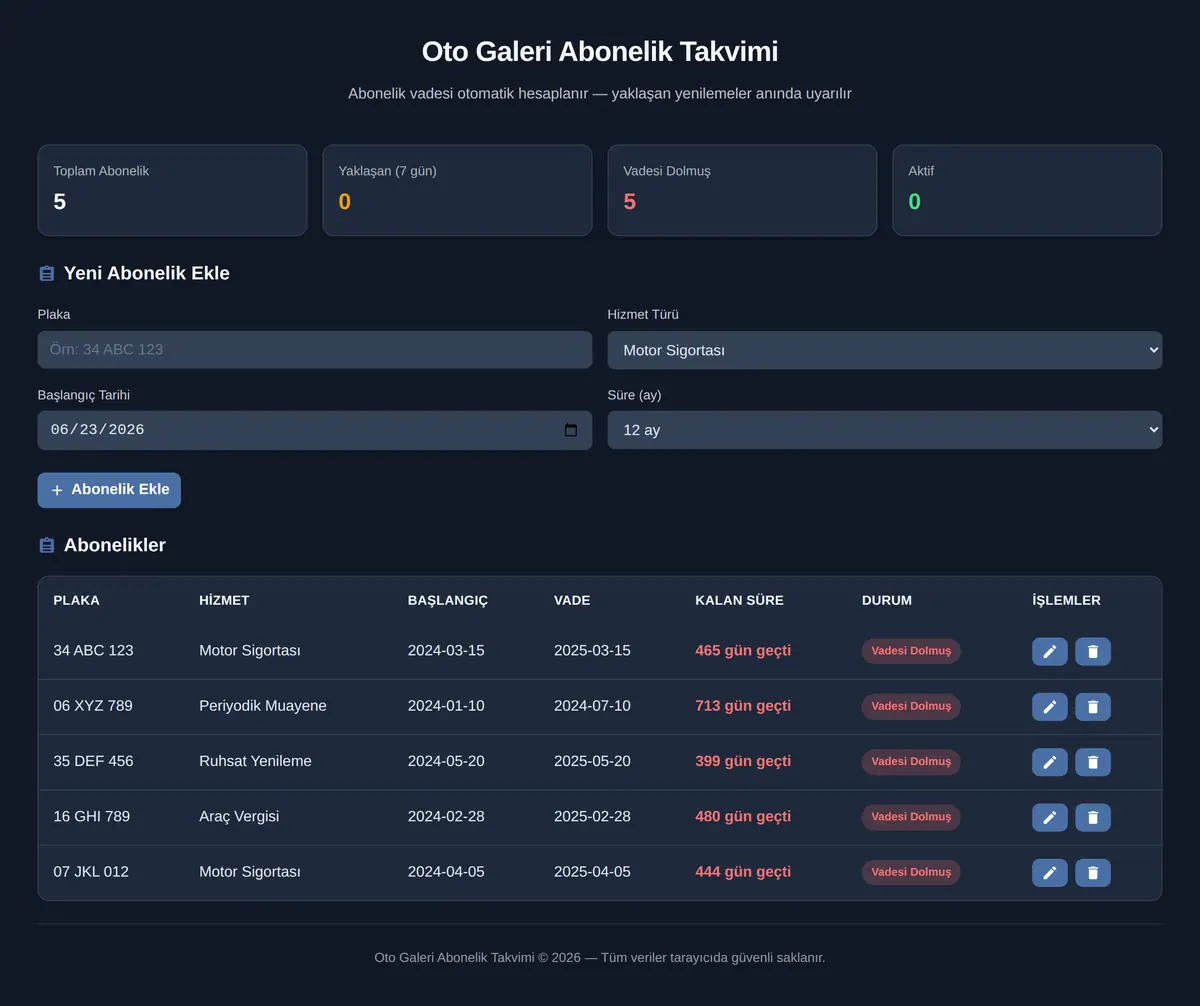Edit the 34 ABC 123 subscription
Image resolution: width=1200 pixels, height=1006 pixels.
pos(1050,652)
